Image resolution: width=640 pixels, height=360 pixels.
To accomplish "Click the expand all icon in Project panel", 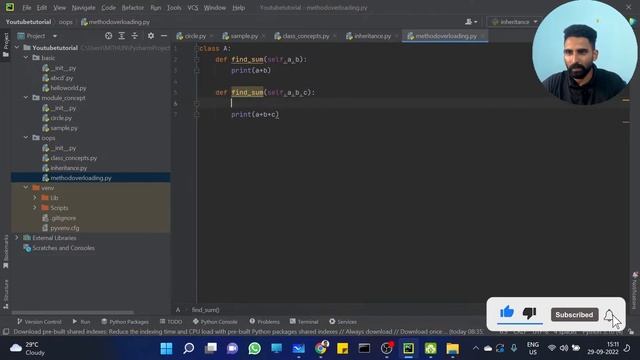I will click(122, 36).
